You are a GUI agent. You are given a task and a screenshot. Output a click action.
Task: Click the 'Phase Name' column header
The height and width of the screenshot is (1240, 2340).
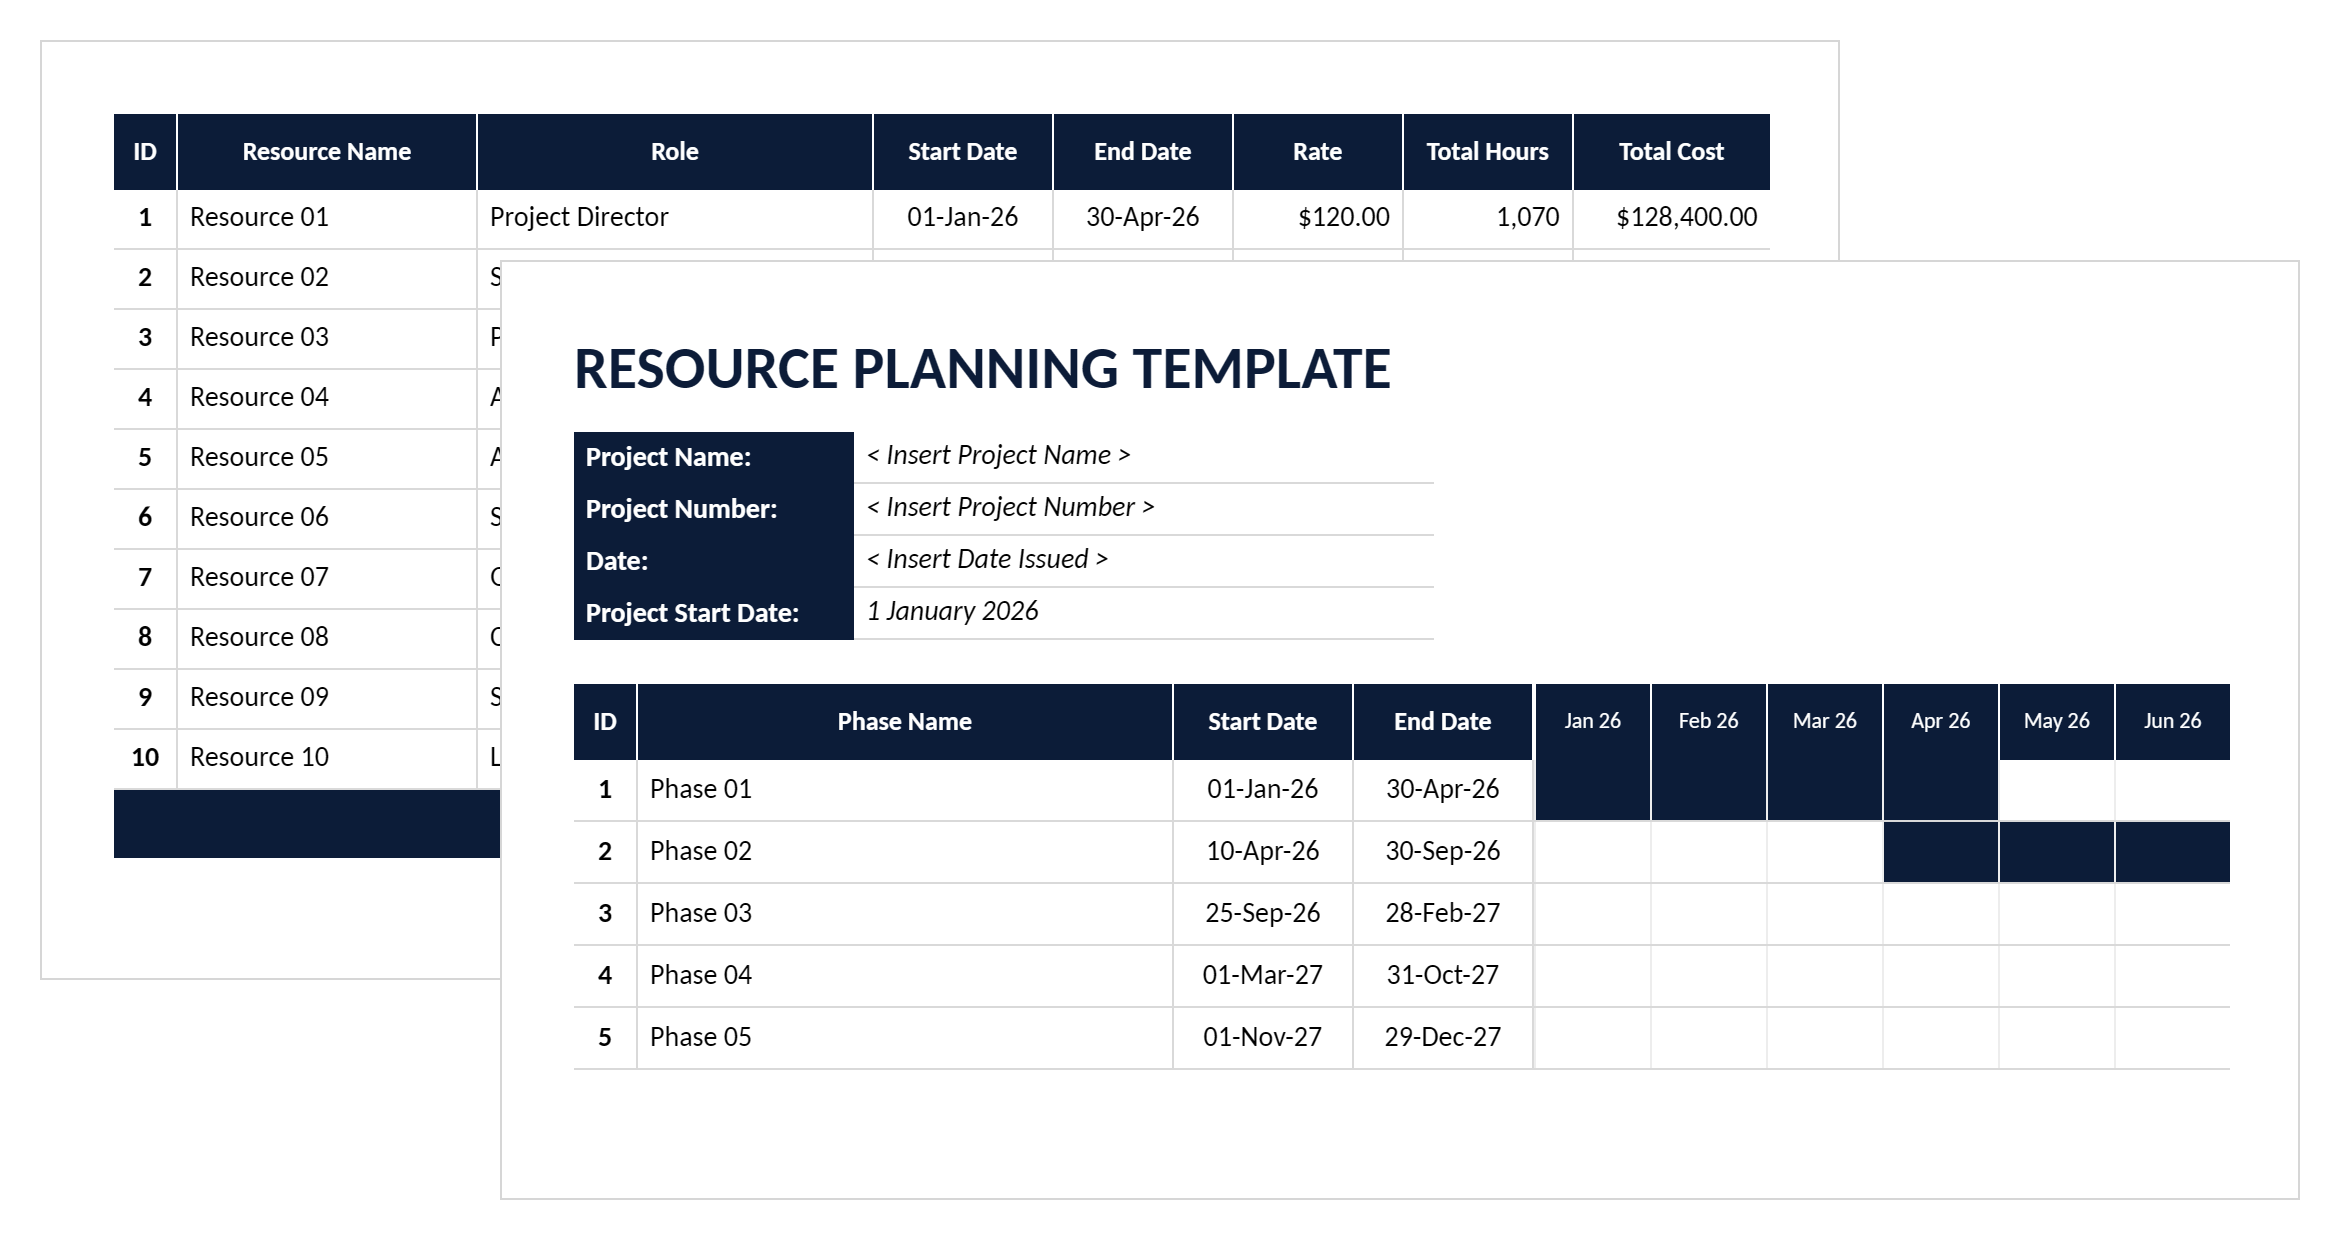tap(904, 722)
